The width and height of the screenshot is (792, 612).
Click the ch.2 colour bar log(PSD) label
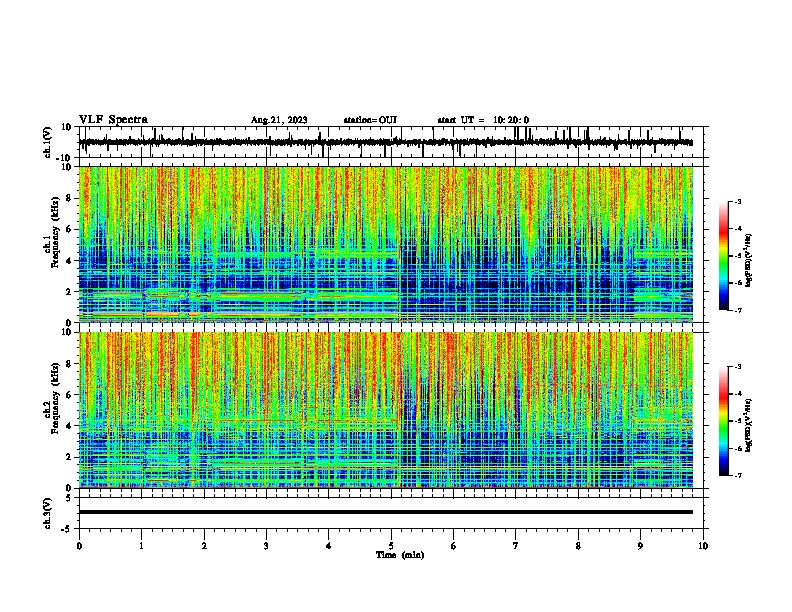749,425
